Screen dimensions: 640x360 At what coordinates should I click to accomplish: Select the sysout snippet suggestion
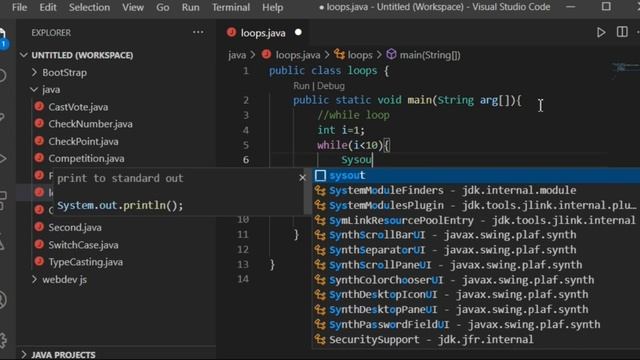click(476, 176)
